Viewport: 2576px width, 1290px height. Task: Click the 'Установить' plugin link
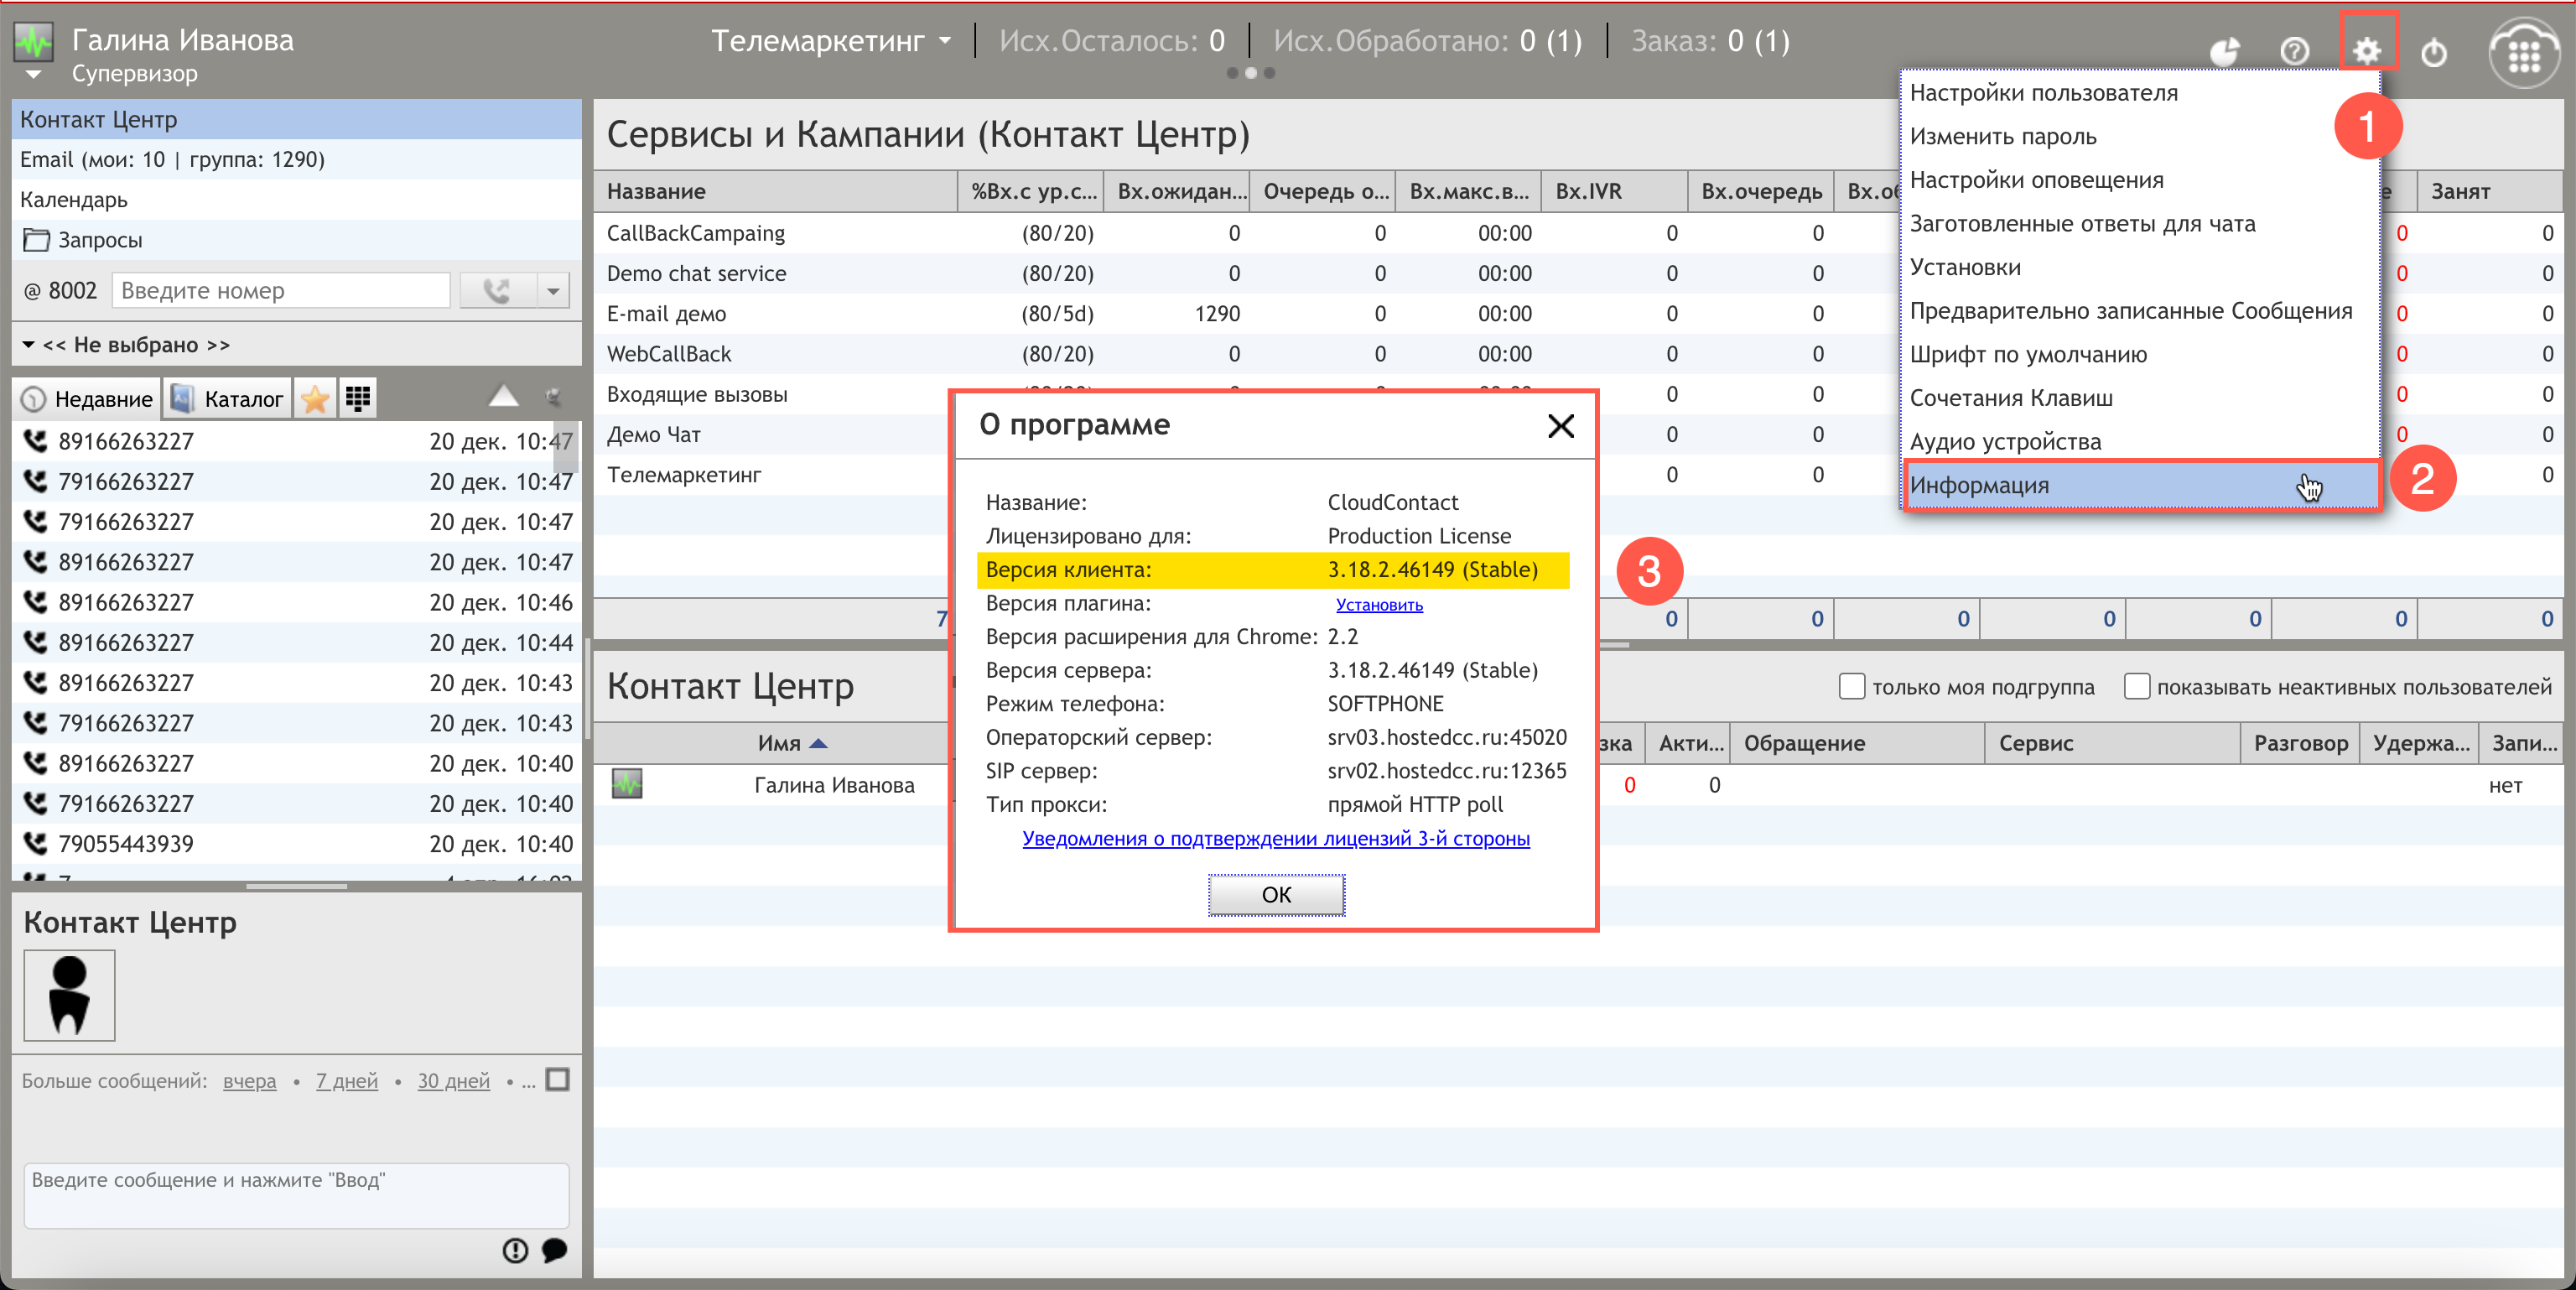(1379, 605)
